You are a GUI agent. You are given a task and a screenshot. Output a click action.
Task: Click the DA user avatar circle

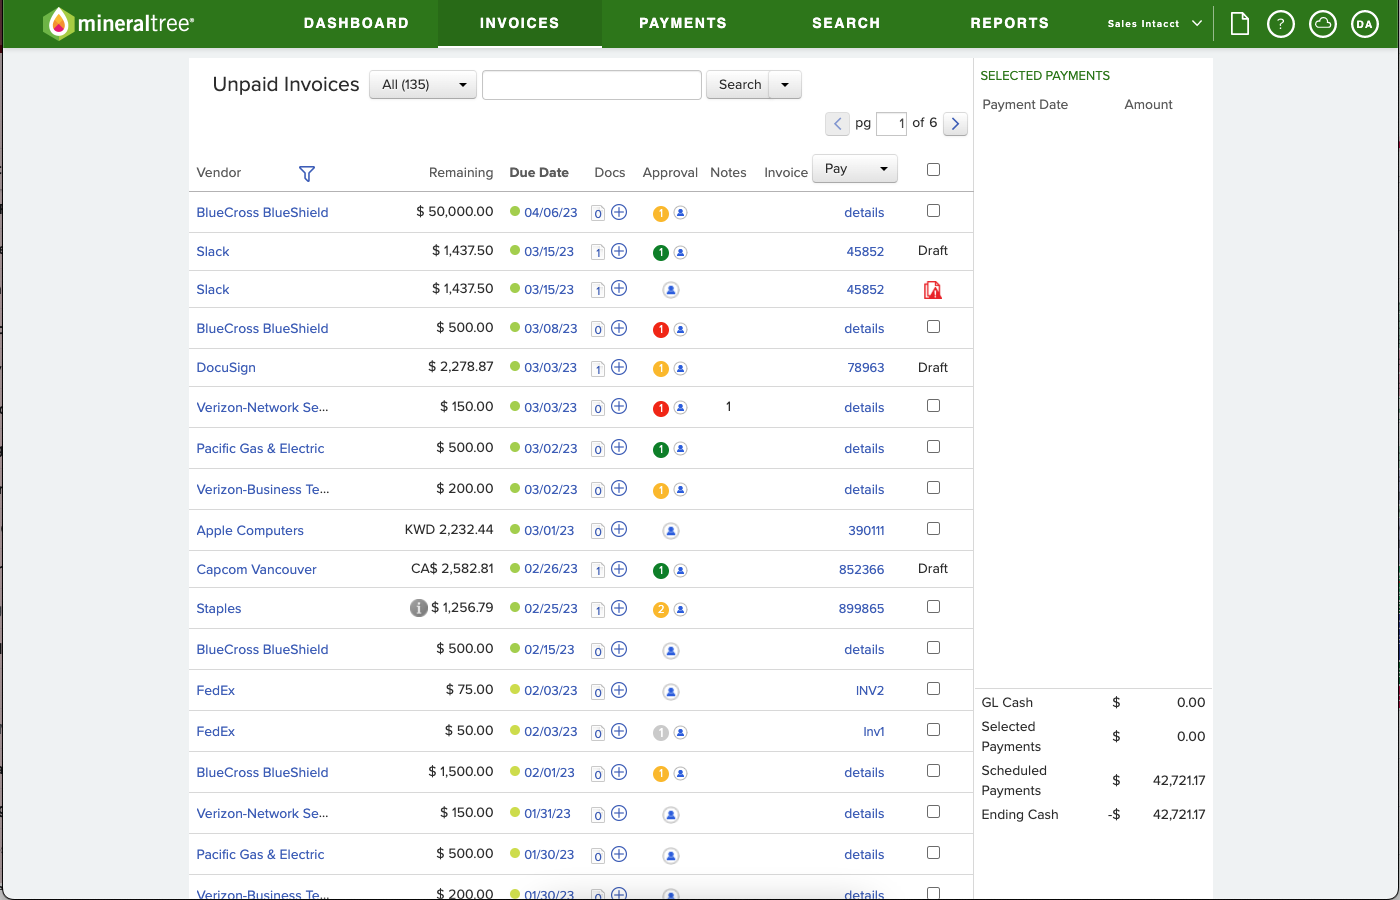(x=1365, y=23)
